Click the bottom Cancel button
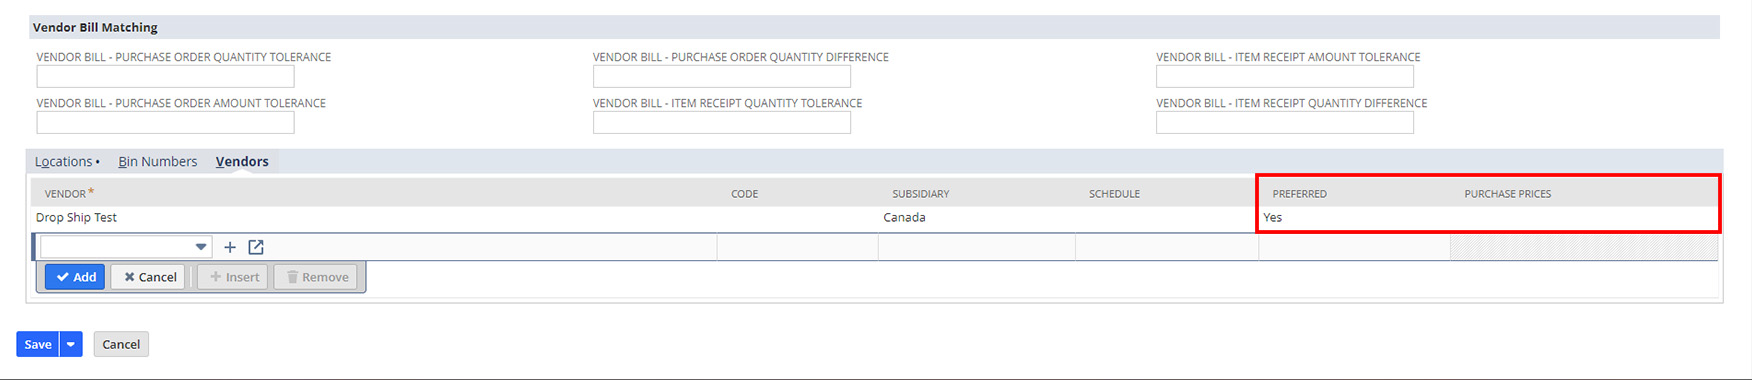The width and height of the screenshot is (1752, 380). tap(121, 344)
